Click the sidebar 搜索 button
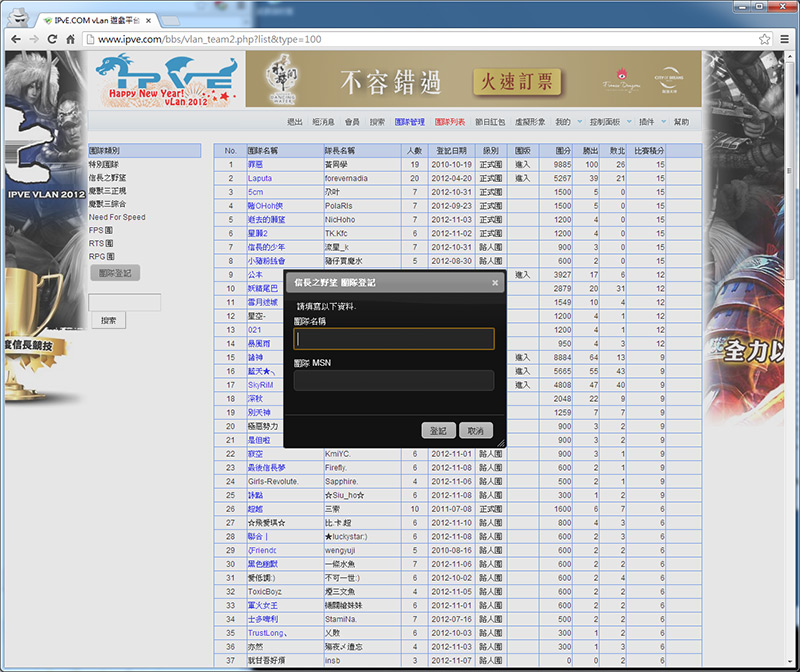Viewport: 800px width, 672px height. point(109,320)
